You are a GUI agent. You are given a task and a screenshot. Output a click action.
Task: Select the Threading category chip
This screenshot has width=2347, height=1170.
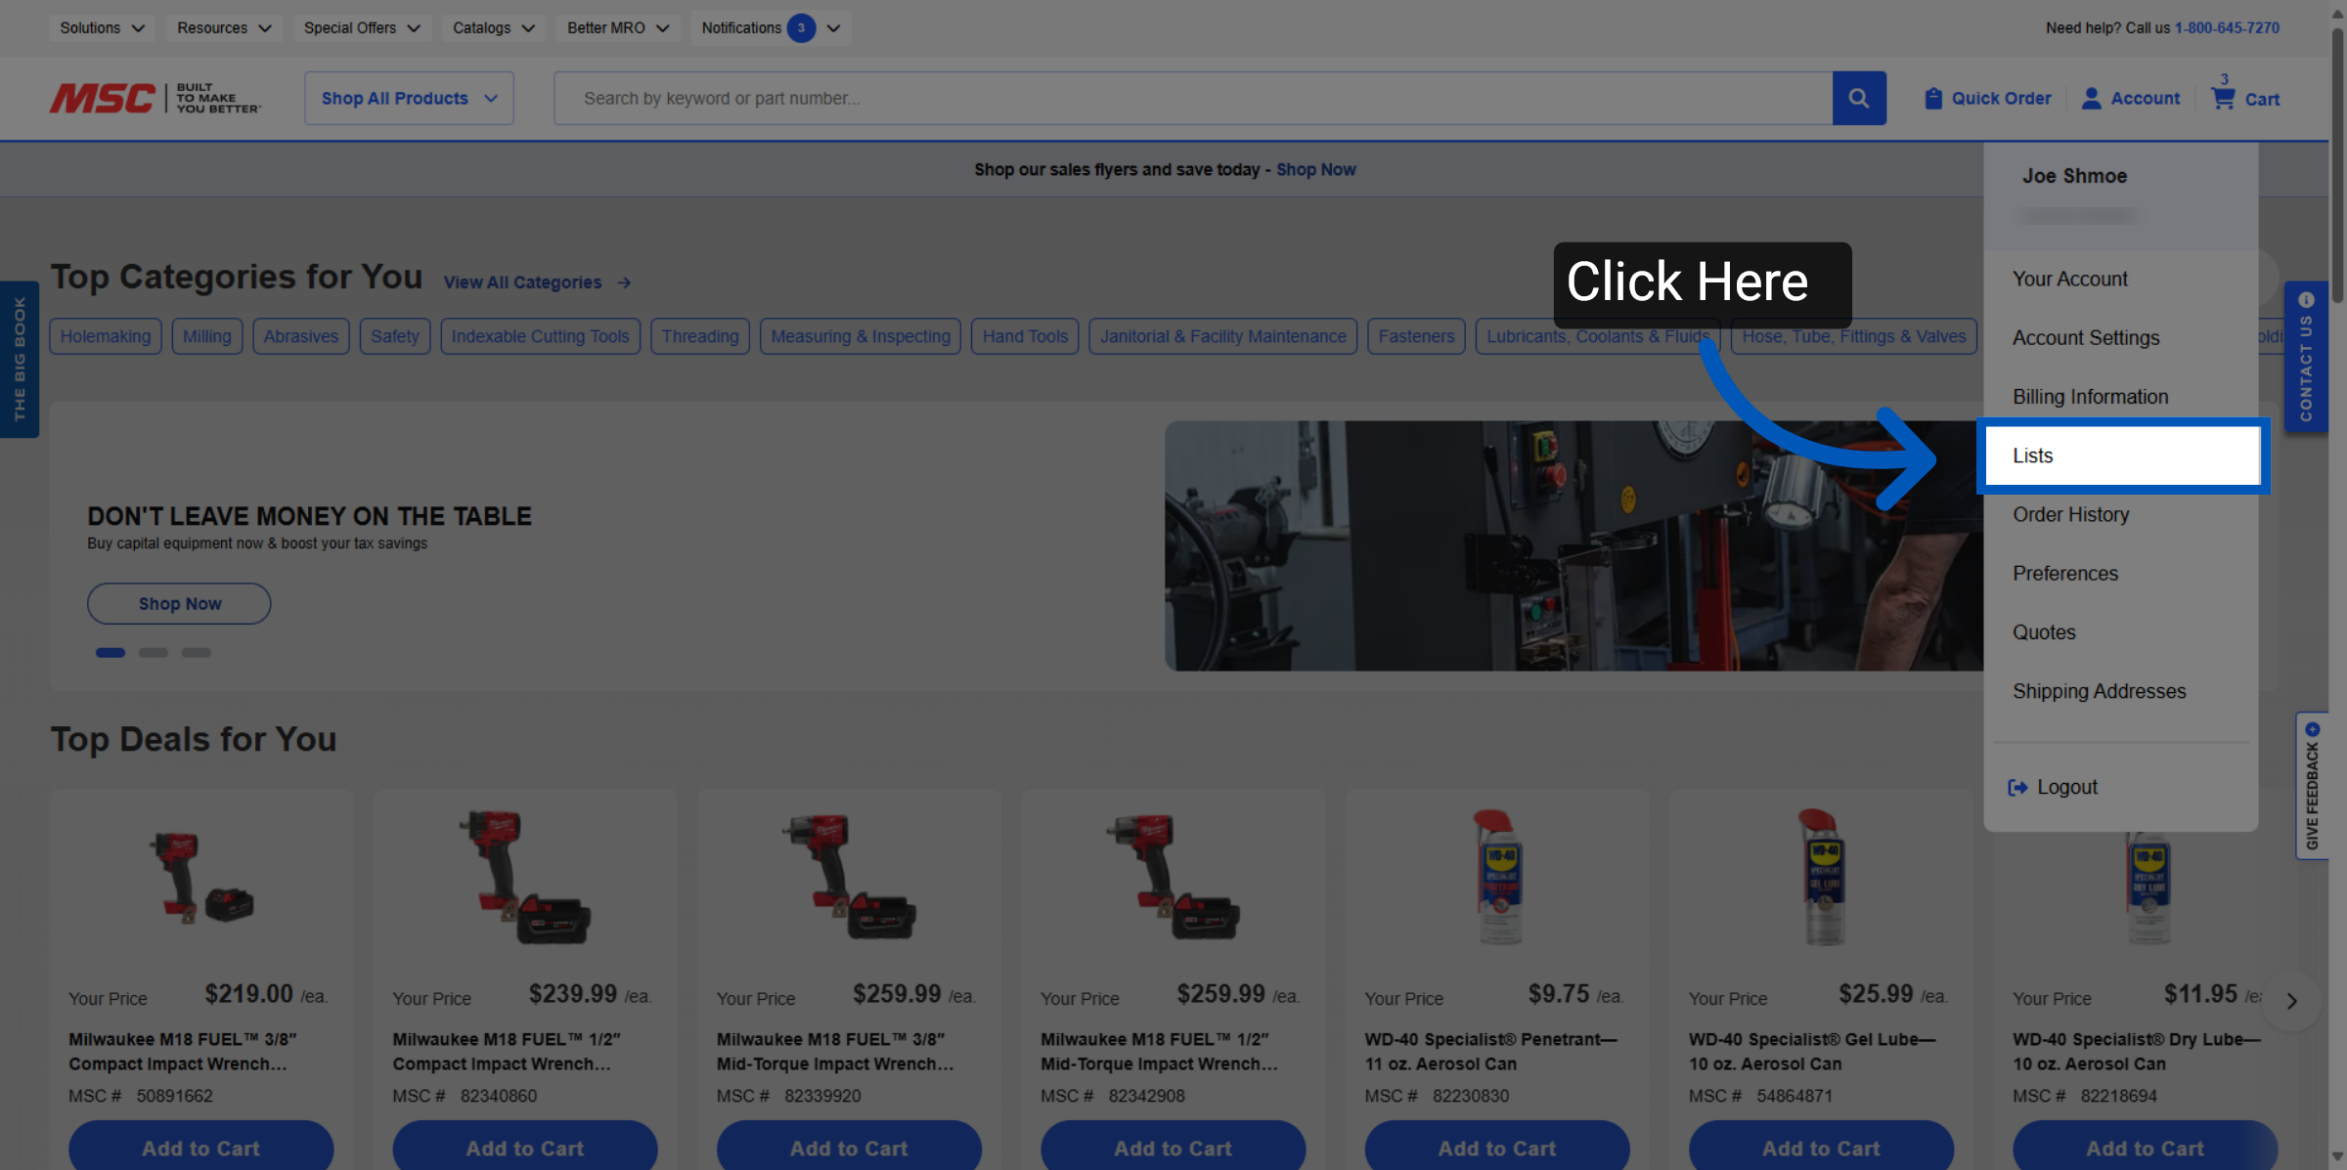point(700,337)
